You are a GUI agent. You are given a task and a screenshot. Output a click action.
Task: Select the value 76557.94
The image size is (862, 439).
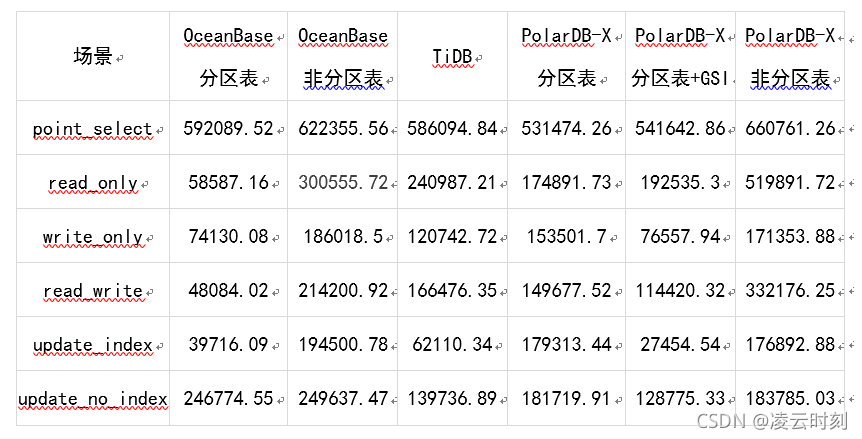[680, 236]
